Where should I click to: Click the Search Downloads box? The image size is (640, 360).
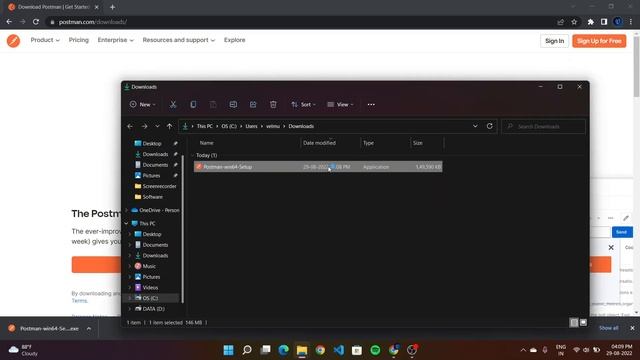[x=543, y=127]
